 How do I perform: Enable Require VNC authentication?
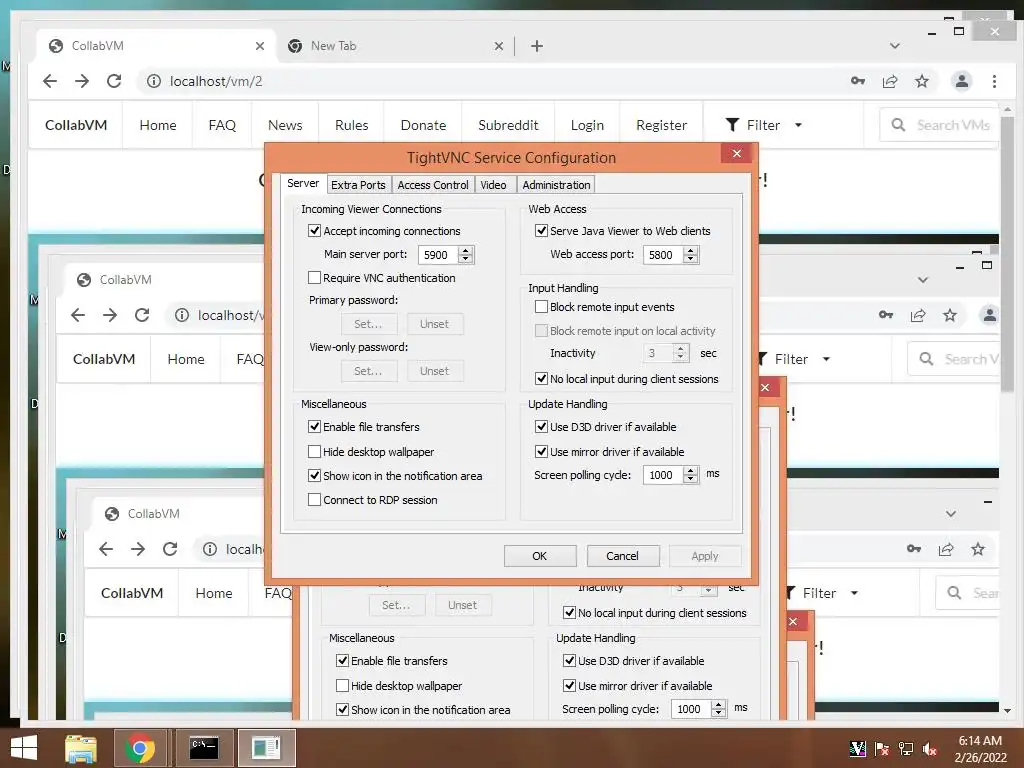[x=314, y=278]
